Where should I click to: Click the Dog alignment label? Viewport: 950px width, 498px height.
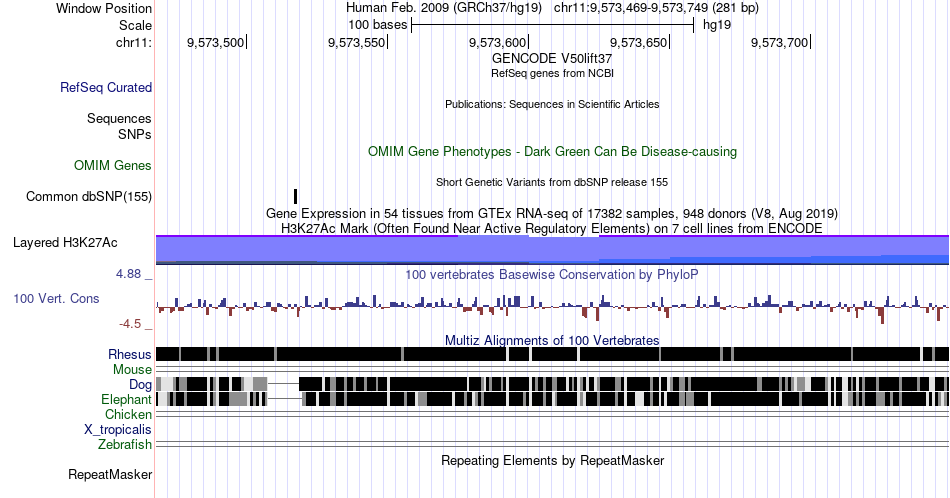[x=140, y=385]
